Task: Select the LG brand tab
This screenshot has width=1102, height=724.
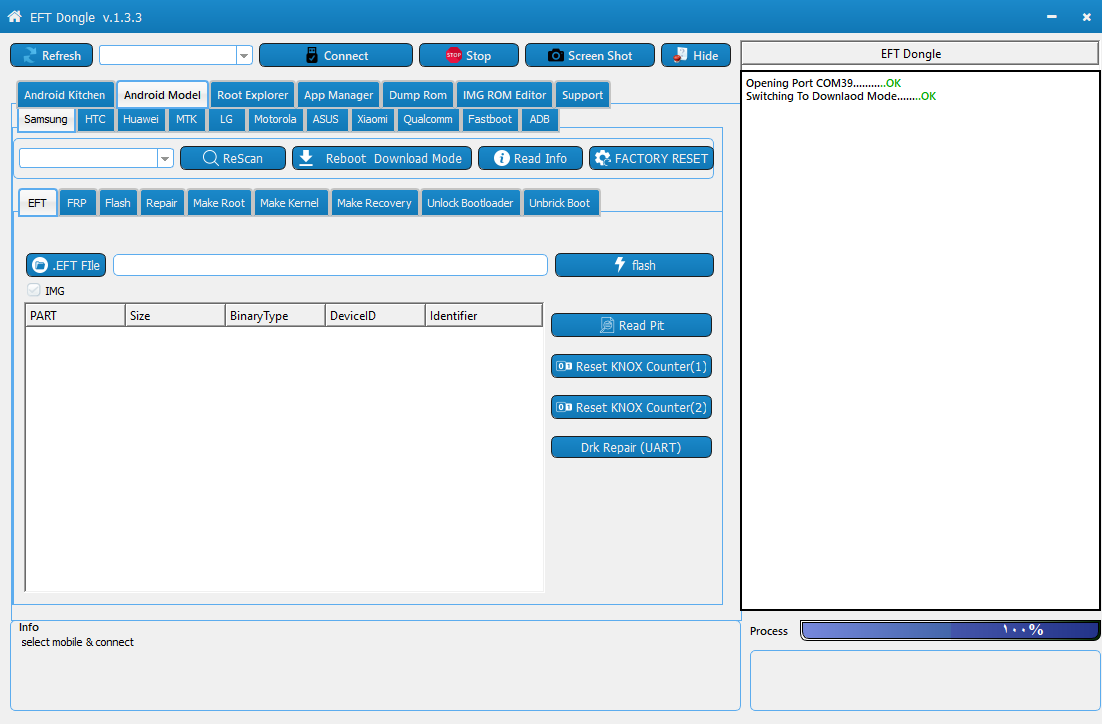Action: (x=226, y=119)
